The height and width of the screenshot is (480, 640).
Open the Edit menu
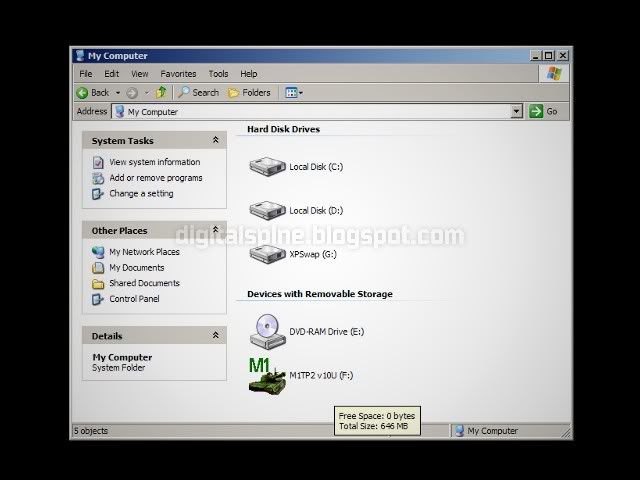click(111, 74)
